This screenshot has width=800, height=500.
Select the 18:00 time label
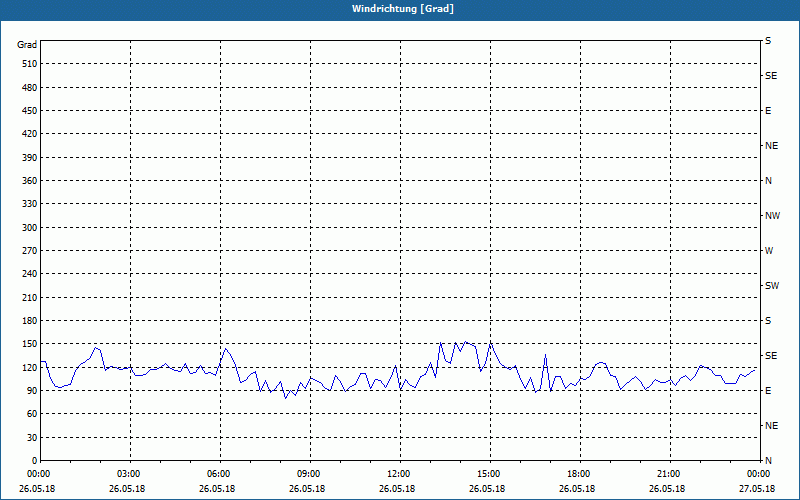(x=579, y=474)
